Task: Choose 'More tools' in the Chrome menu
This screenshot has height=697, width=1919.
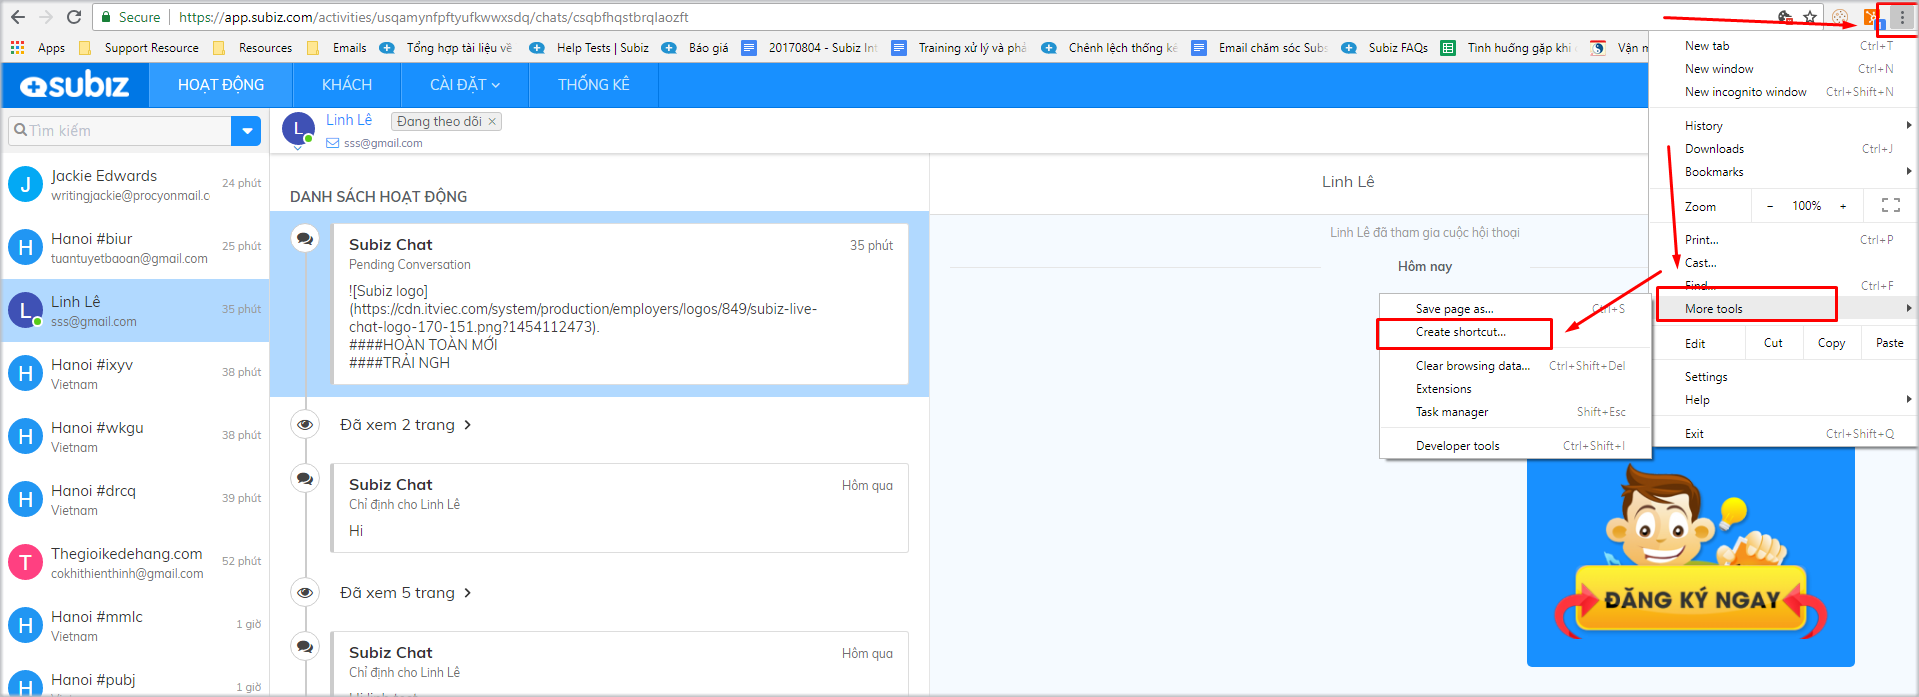Action: click(x=1714, y=309)
